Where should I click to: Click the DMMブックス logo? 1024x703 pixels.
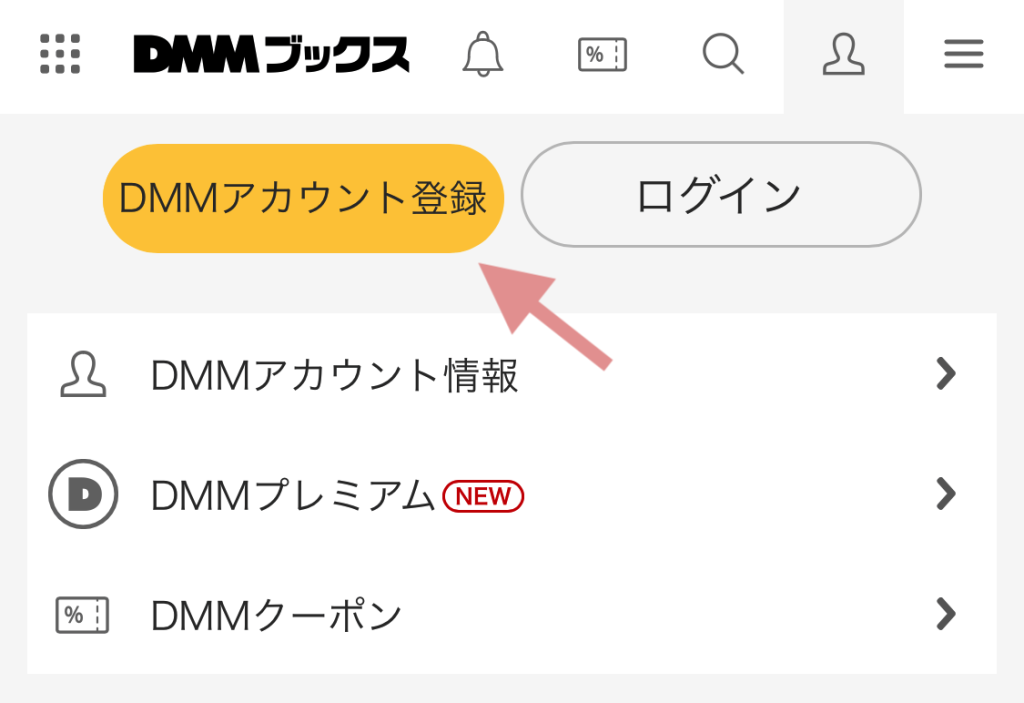[271, 54]
